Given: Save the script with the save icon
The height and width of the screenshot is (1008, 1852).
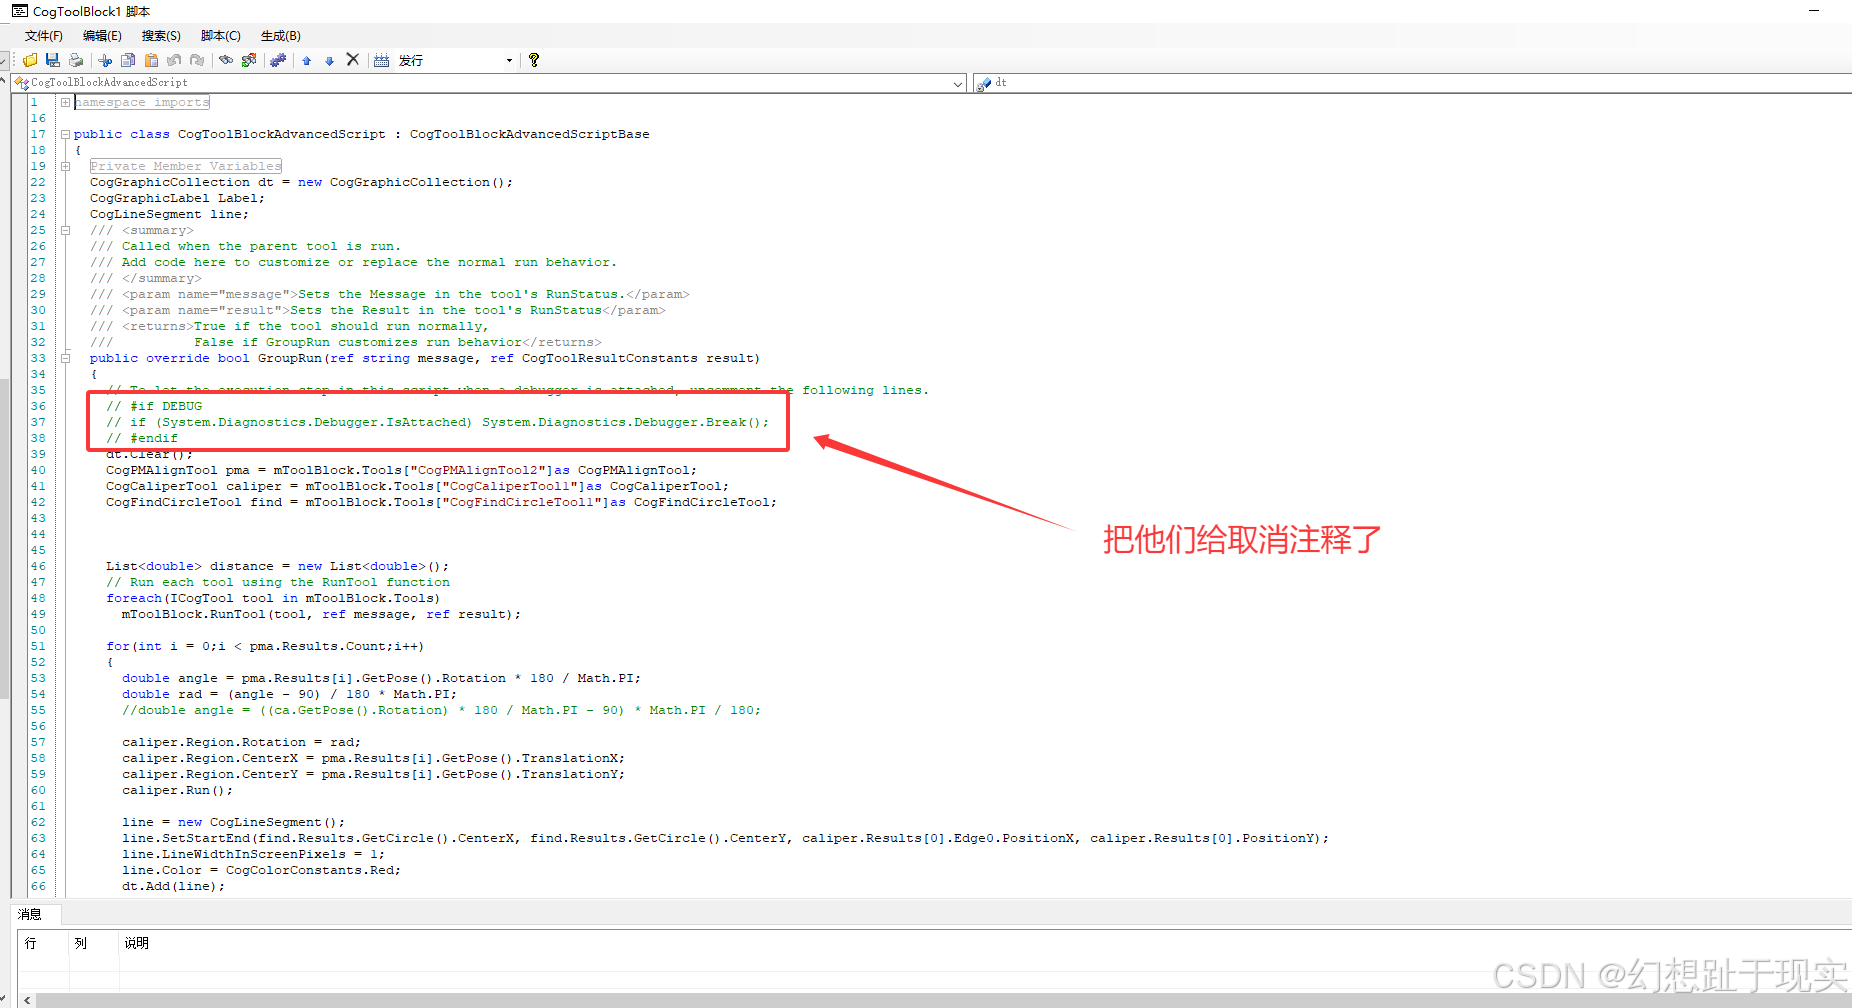Looking at the screenshot, I should tap(53, 60).
